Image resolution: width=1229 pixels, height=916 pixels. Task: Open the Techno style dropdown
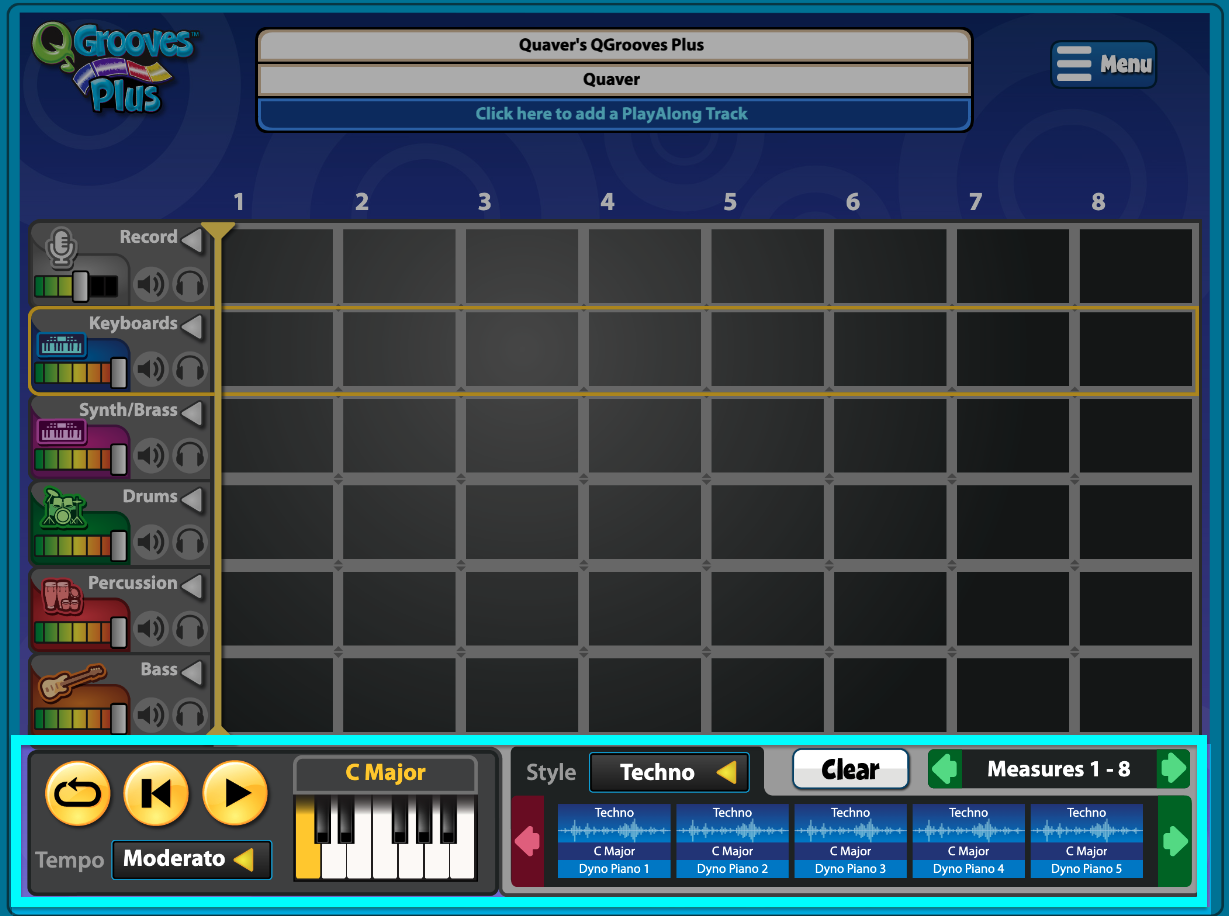[x=669, y=772]
